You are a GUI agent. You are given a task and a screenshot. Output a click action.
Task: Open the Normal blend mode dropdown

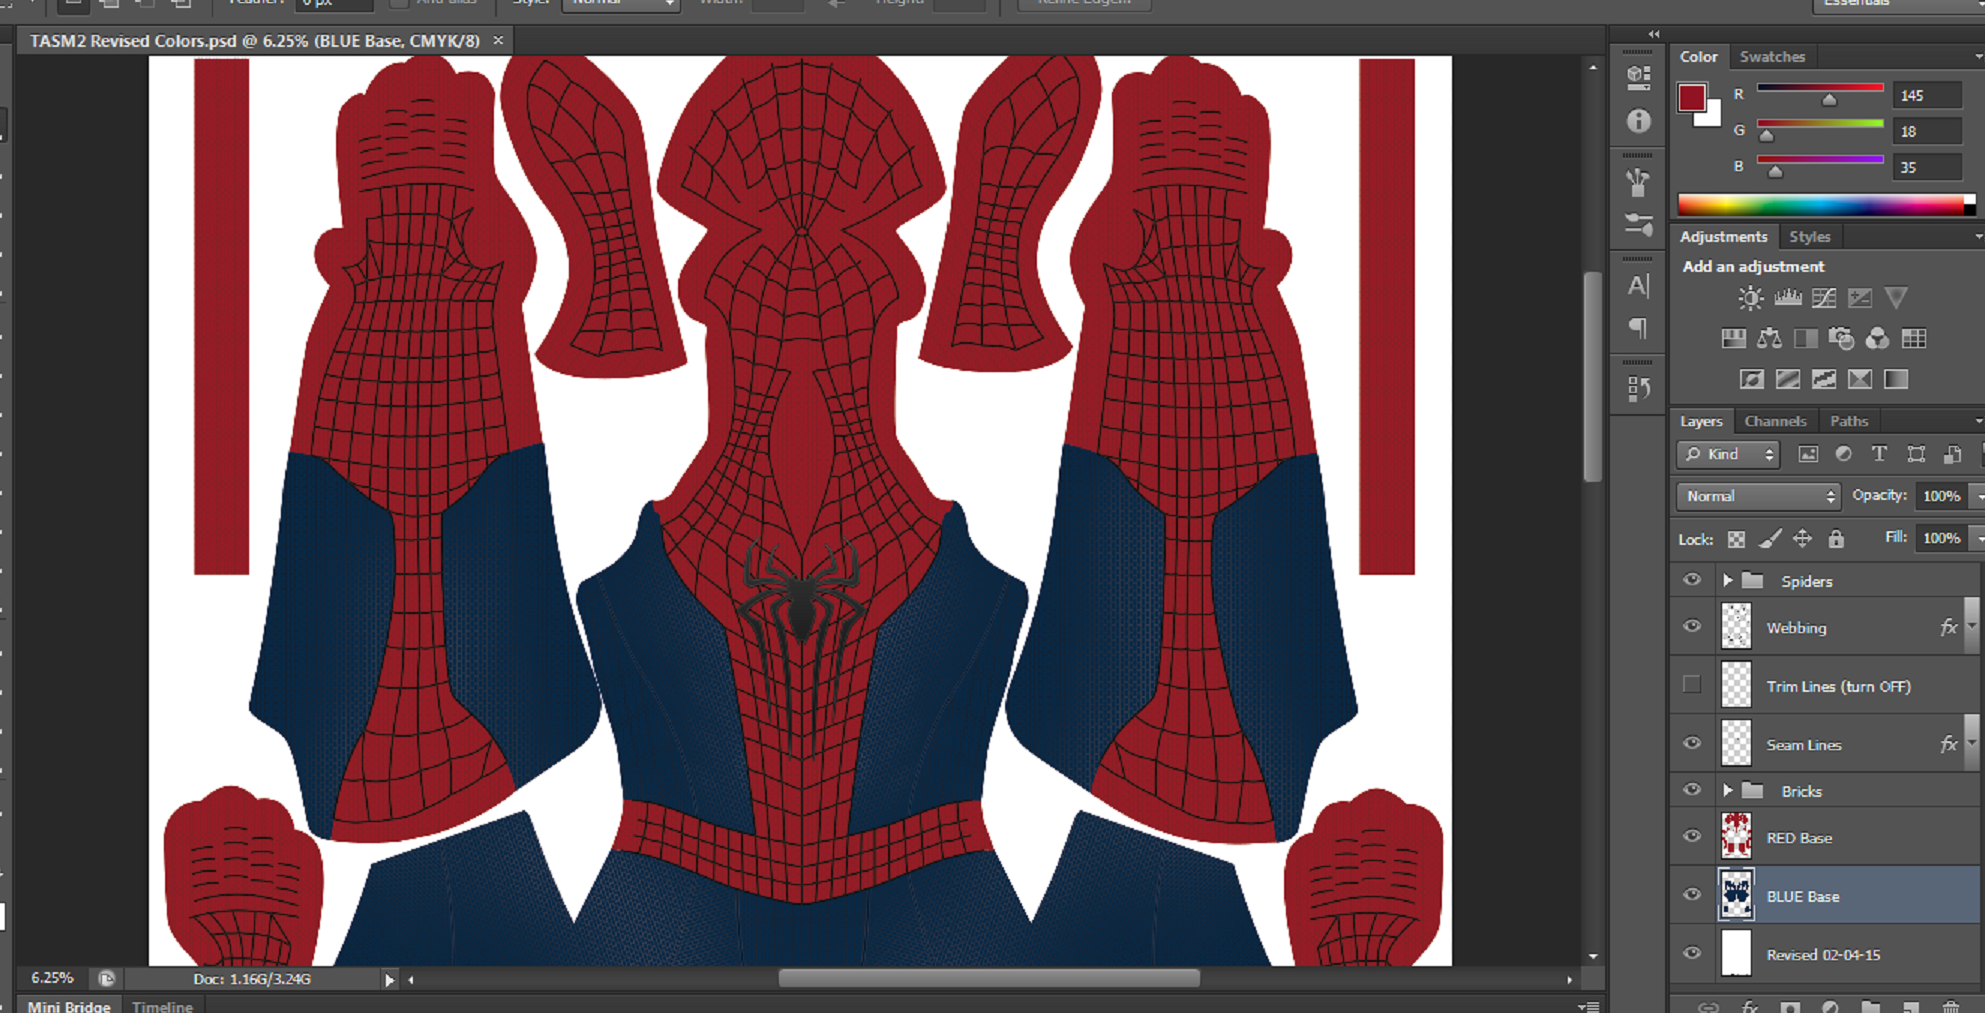click(x=1758, y=496)
